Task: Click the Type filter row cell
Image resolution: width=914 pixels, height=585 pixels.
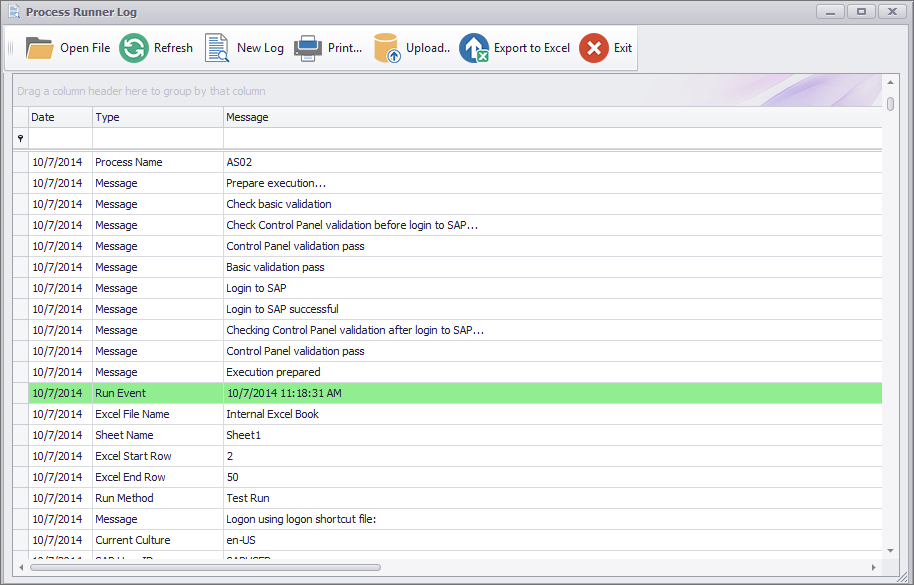Action: coord(157,139)
